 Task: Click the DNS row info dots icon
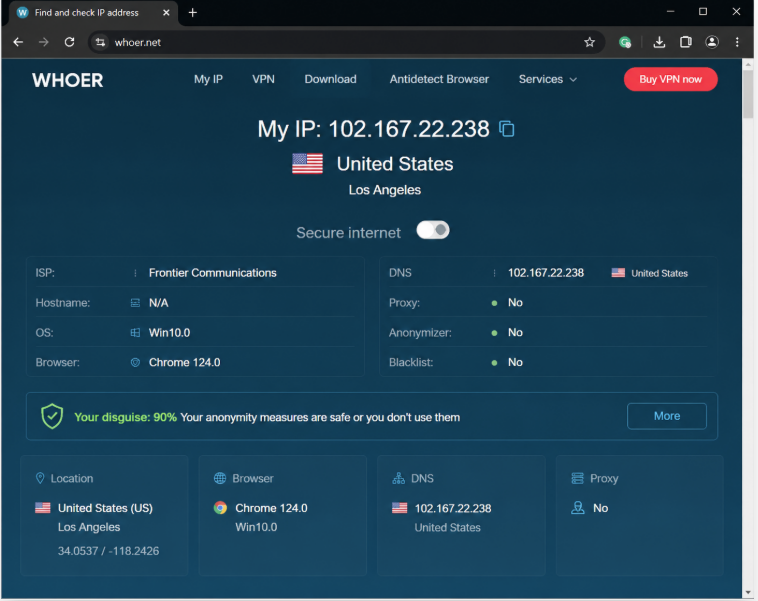(494, 273)
